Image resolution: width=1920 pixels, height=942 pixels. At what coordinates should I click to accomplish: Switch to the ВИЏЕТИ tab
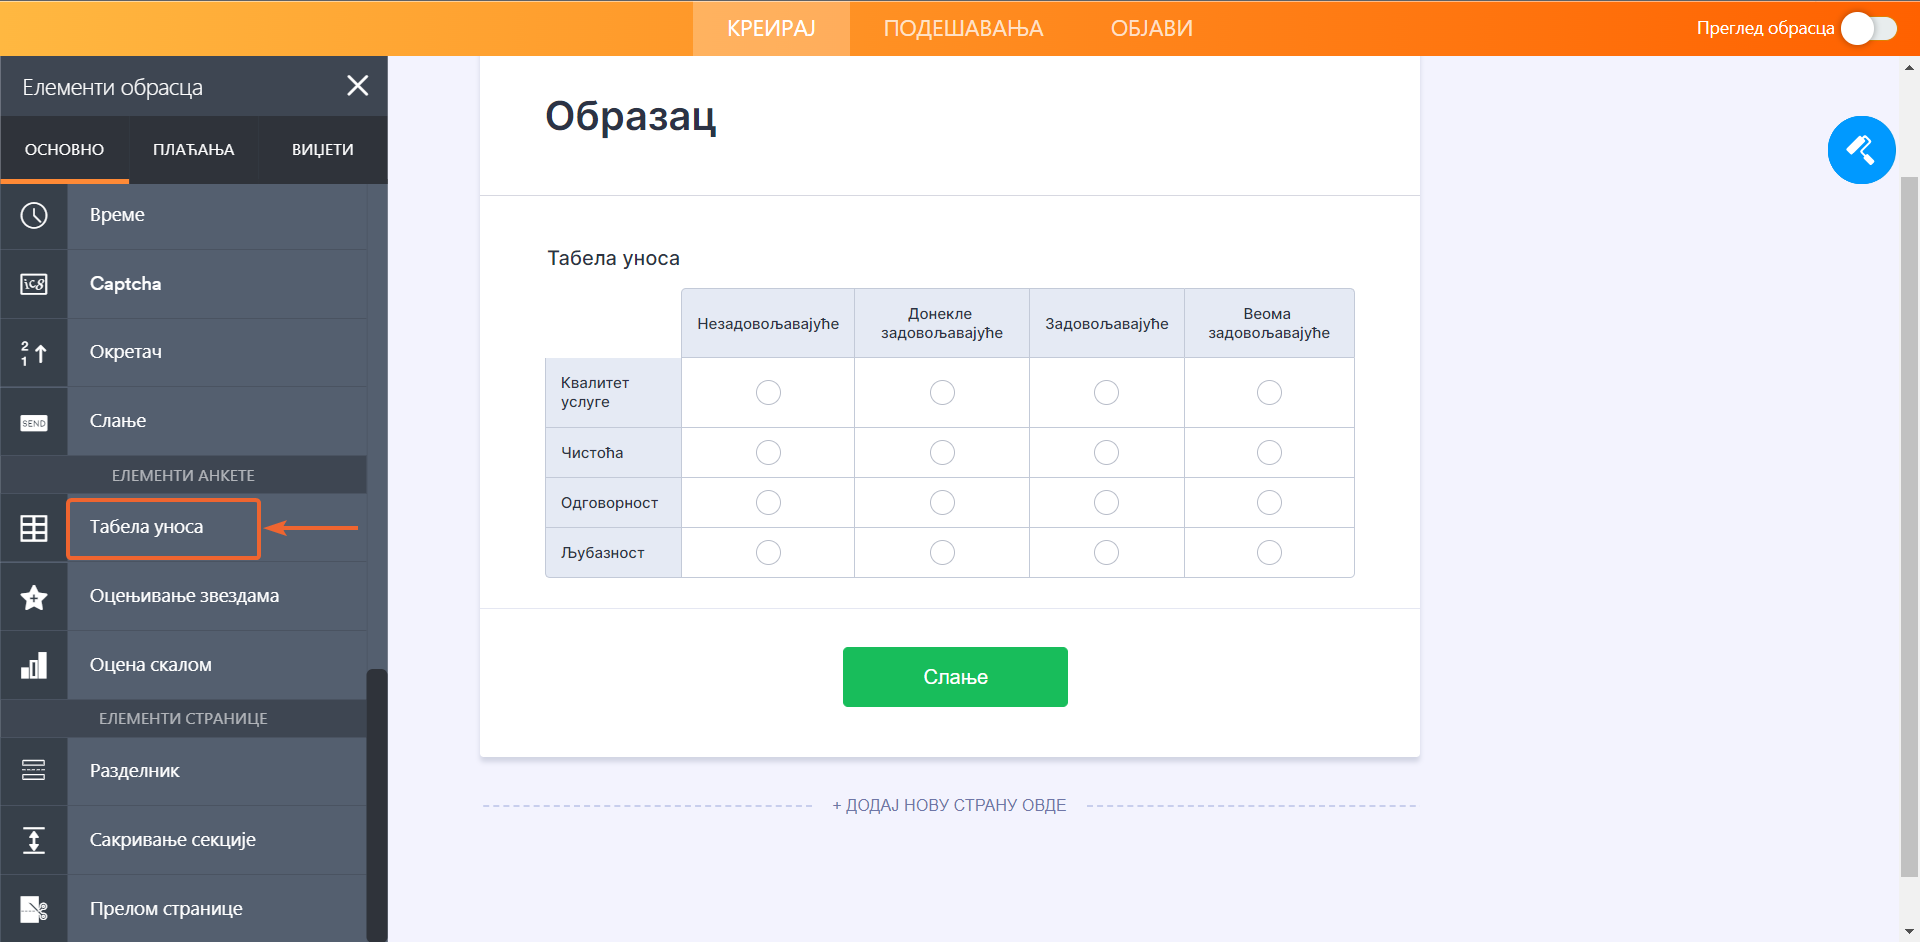(322, 149)
